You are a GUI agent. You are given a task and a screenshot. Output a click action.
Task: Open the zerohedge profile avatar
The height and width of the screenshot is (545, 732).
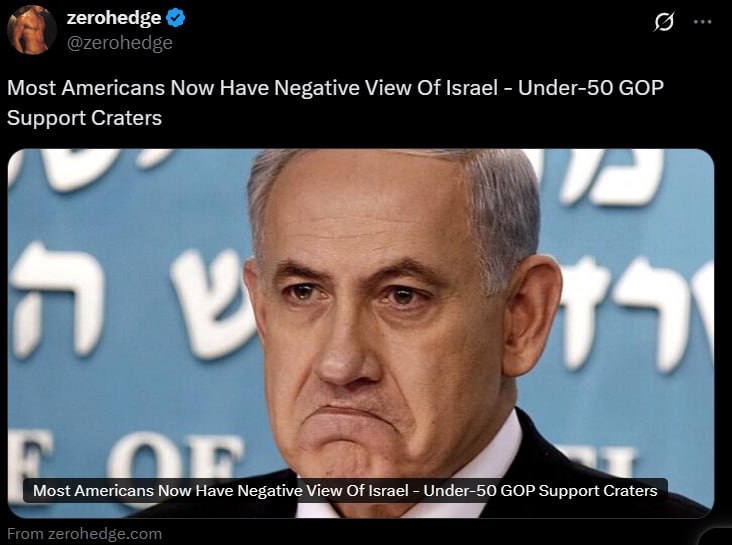click(x=32, y=30)
